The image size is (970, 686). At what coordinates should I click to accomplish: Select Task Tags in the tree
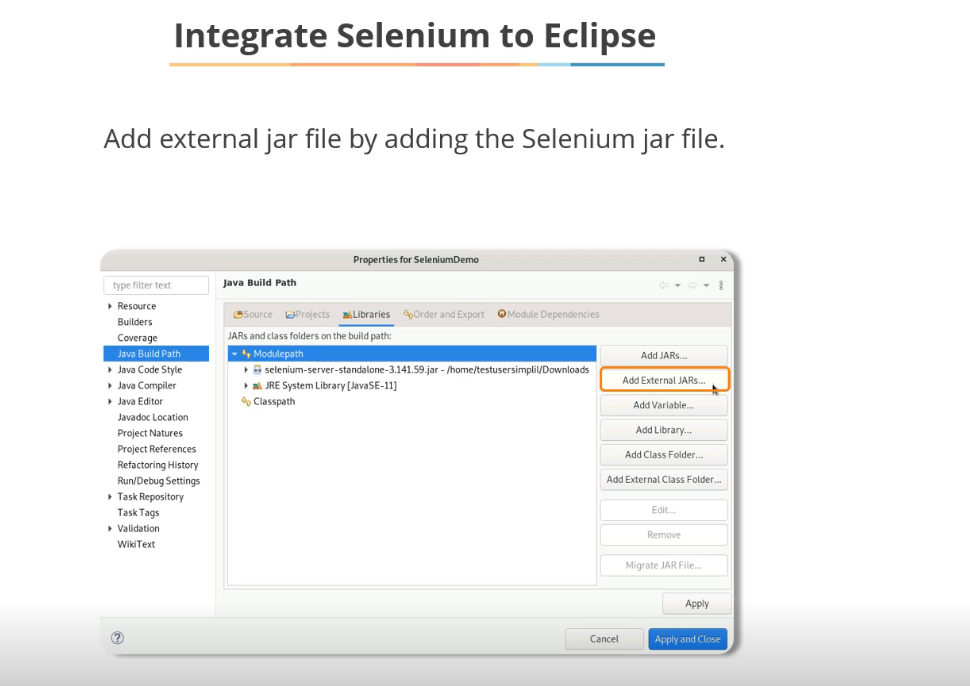pos(138,513)
